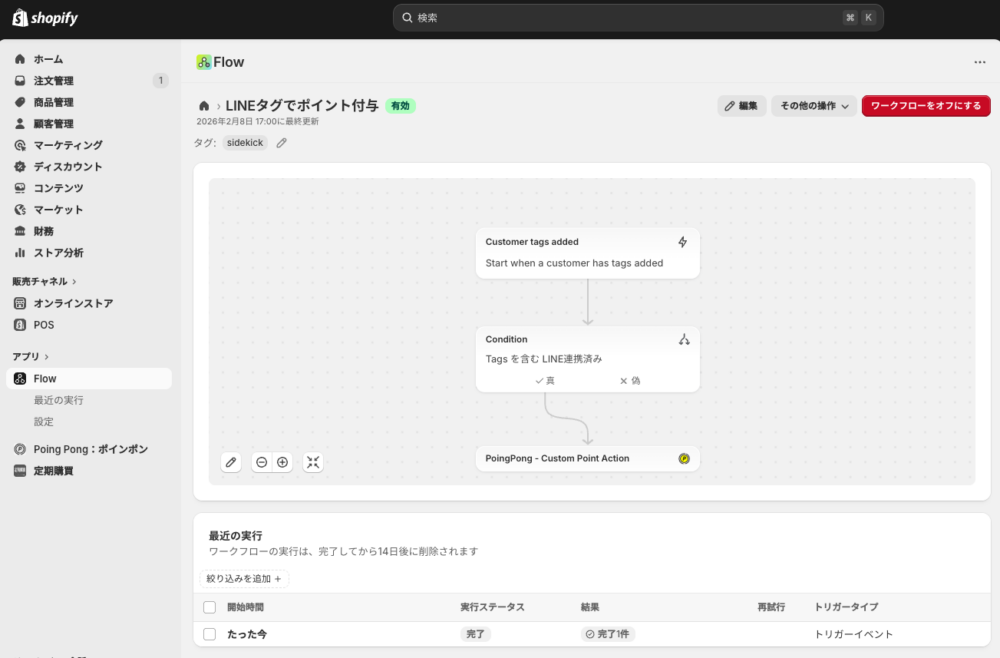Check the box for the たった今 run

tap(209, 634)
